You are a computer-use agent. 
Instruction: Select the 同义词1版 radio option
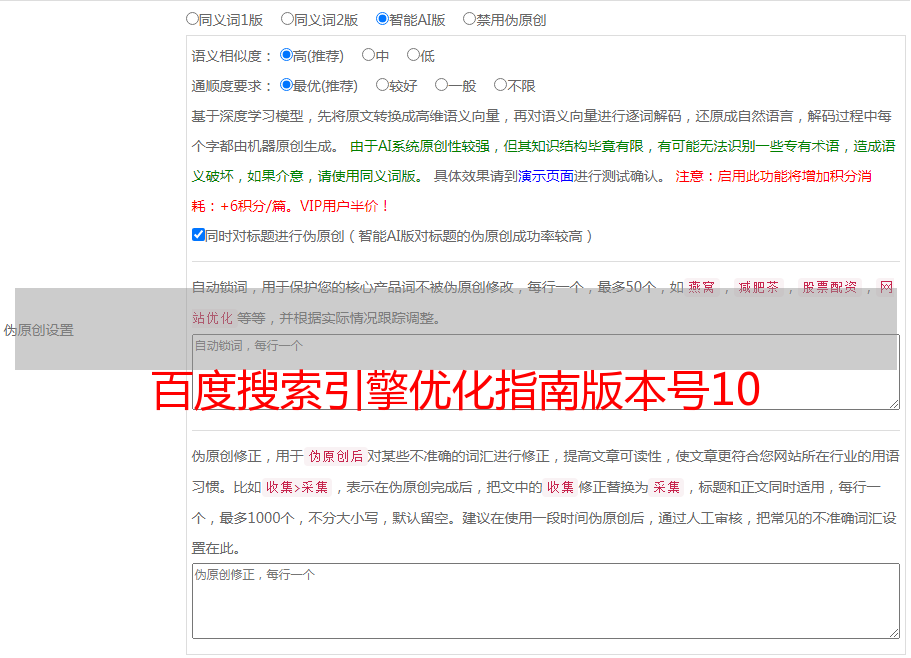pyautogui.click(x=192, y=19)
